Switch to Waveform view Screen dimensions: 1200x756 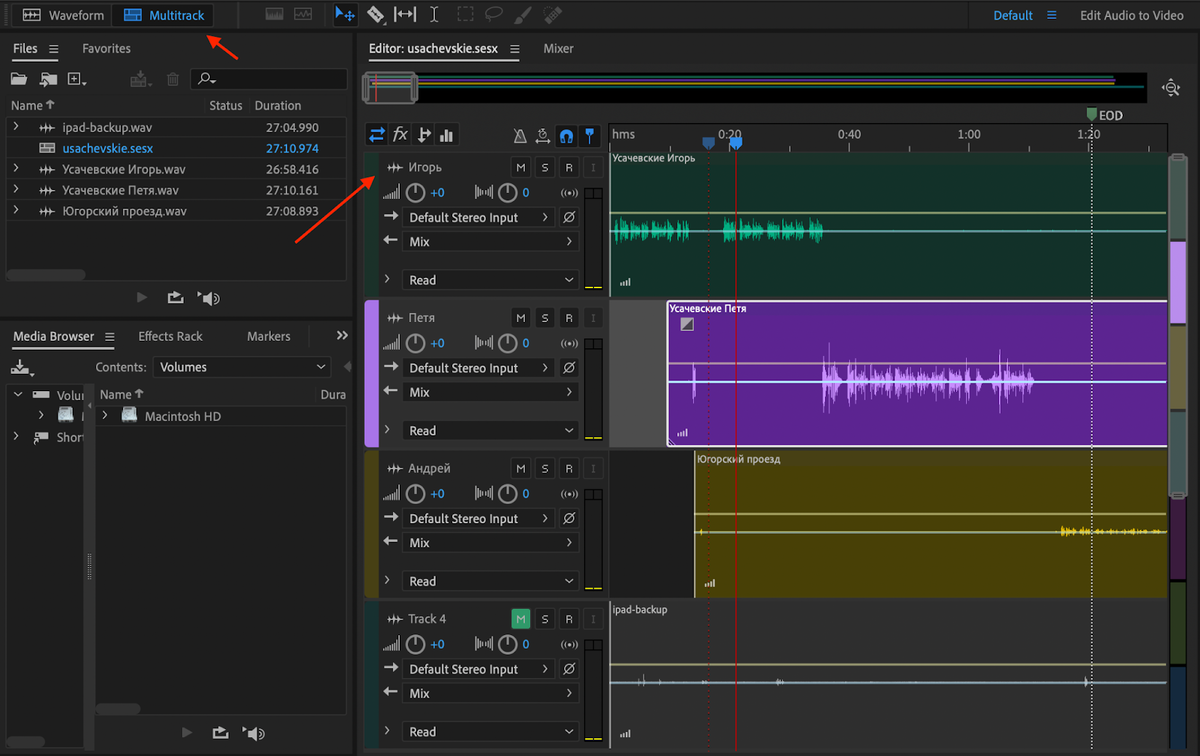[x=63, y=15]
